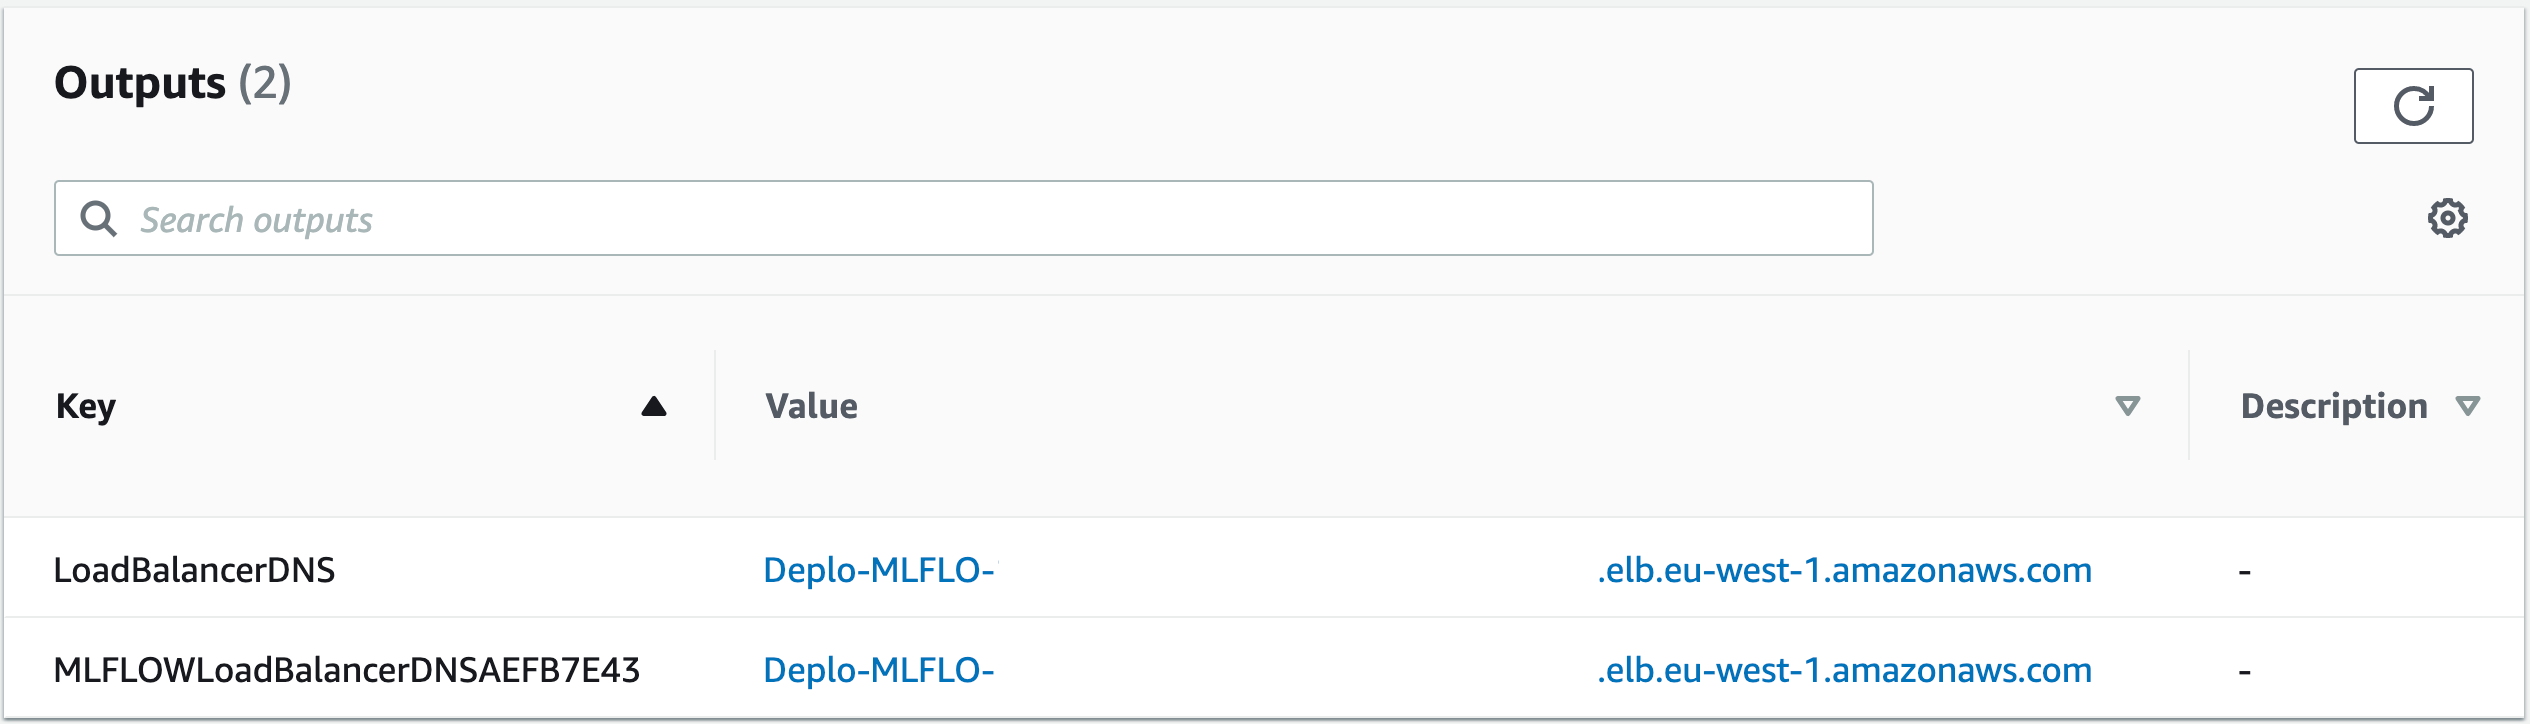Viewport: 2530px width, 724px height.
Task: Toggle the Key column sort arrow
Action: click(654, 406)
